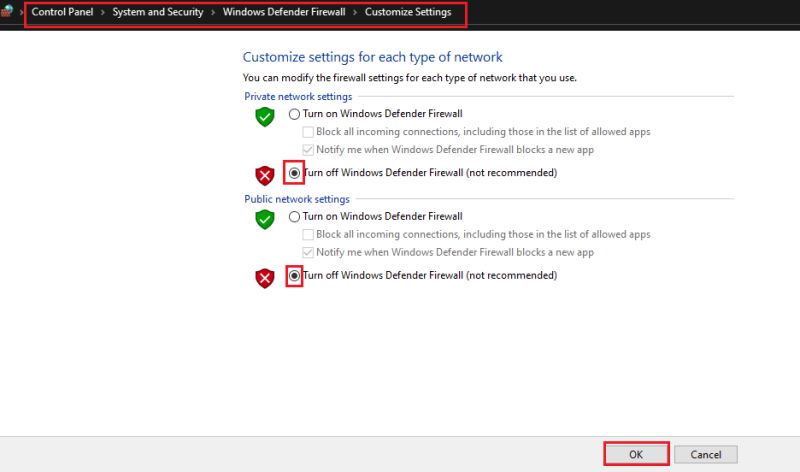This screenshot has height=472, width=800.
Task: Click the address bar firewall globe icon
Action: coord(7,11)
